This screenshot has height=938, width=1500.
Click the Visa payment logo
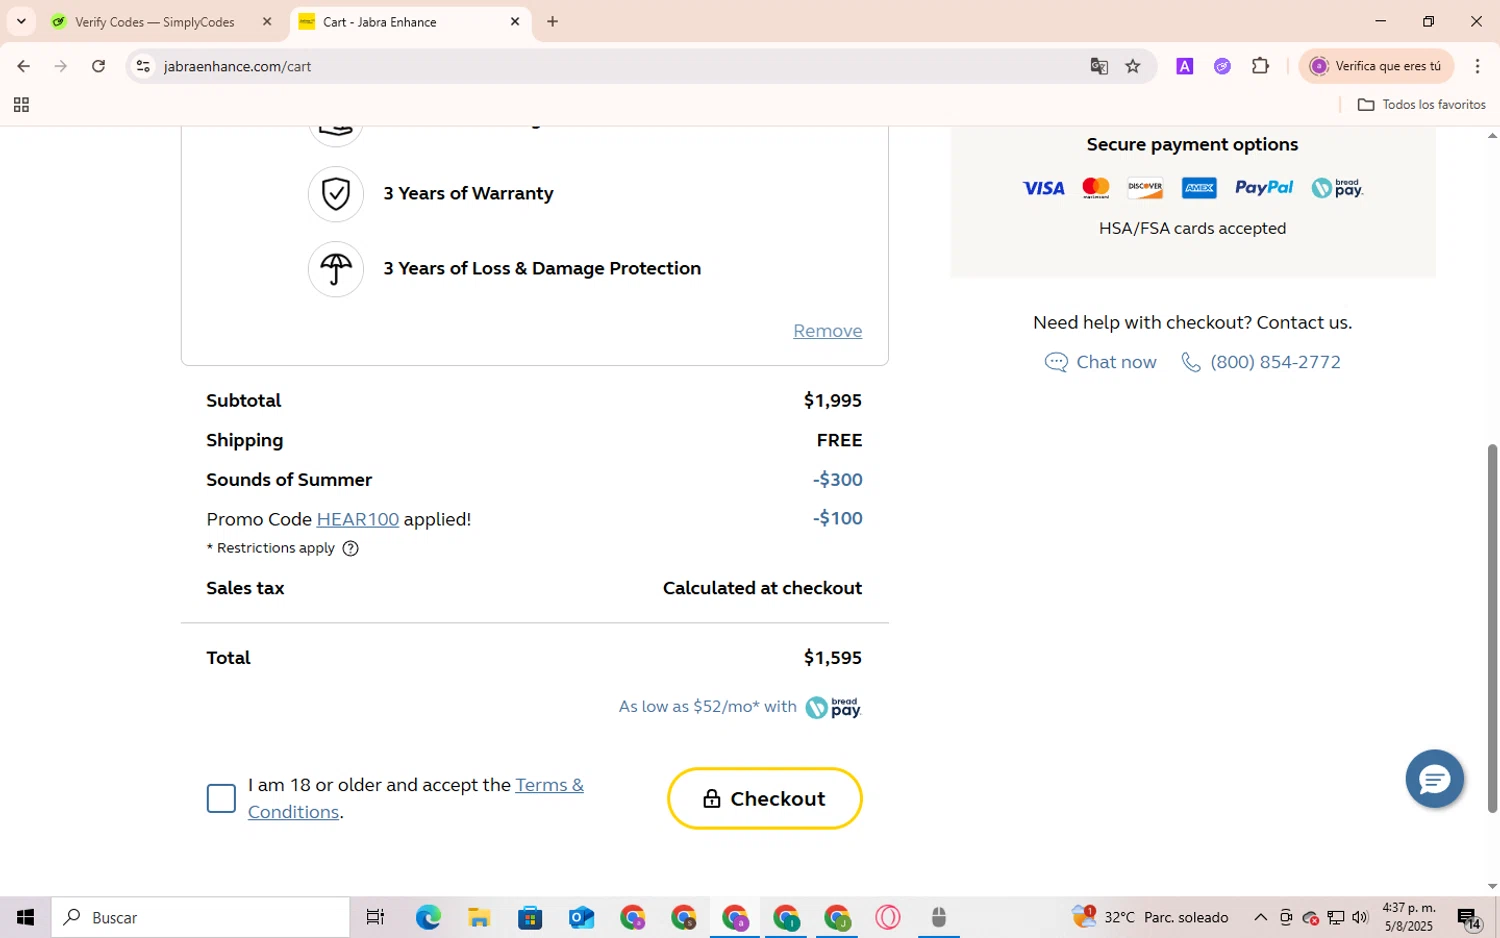(x=1043, y=188)
